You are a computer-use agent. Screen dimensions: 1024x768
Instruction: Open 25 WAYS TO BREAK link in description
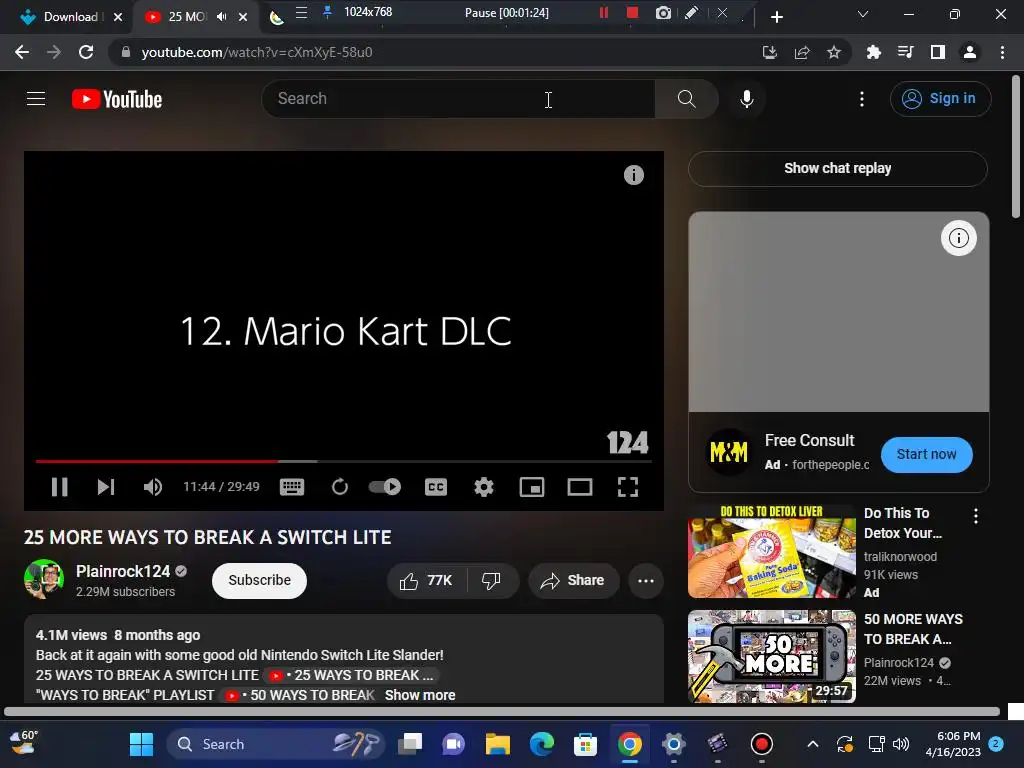coord(353,675)
